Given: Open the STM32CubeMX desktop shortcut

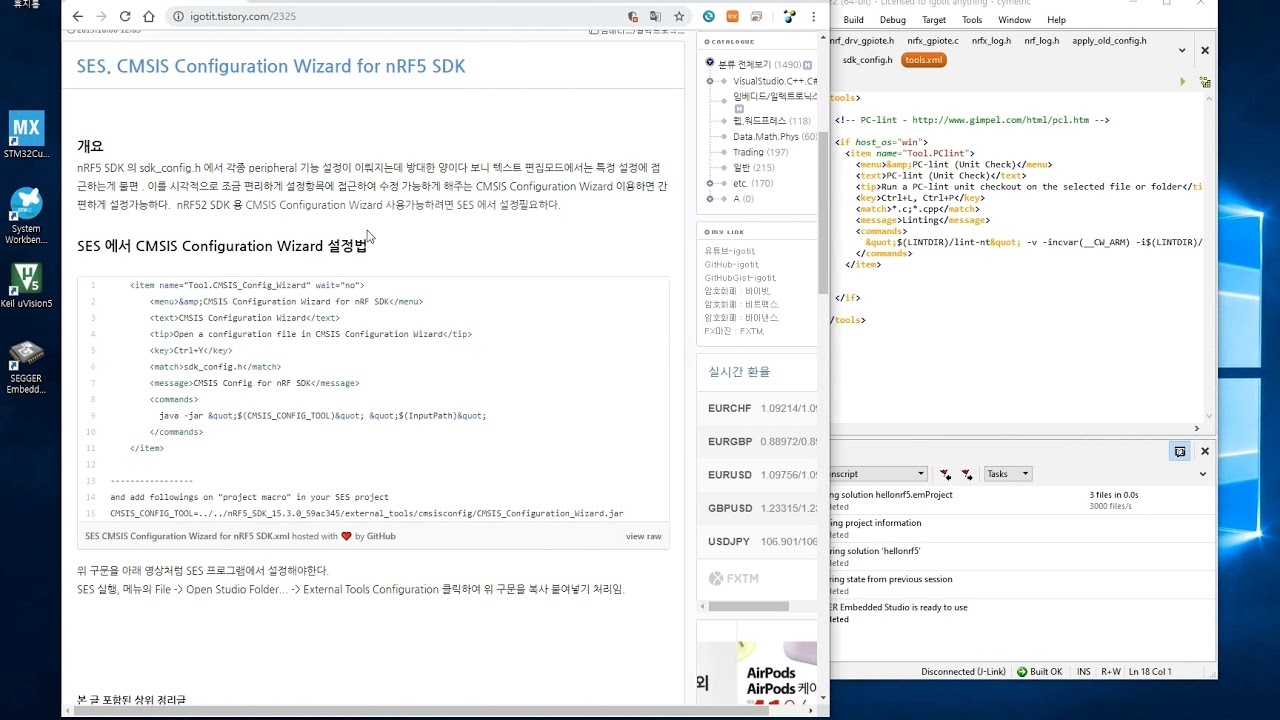Looking at the screenshot, I should click(x=25, y=135).
